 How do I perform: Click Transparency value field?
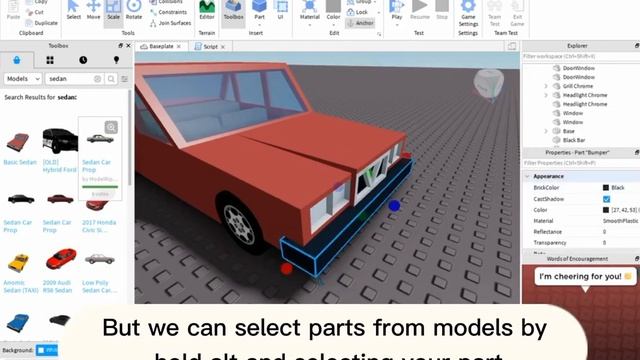[620, 242]
